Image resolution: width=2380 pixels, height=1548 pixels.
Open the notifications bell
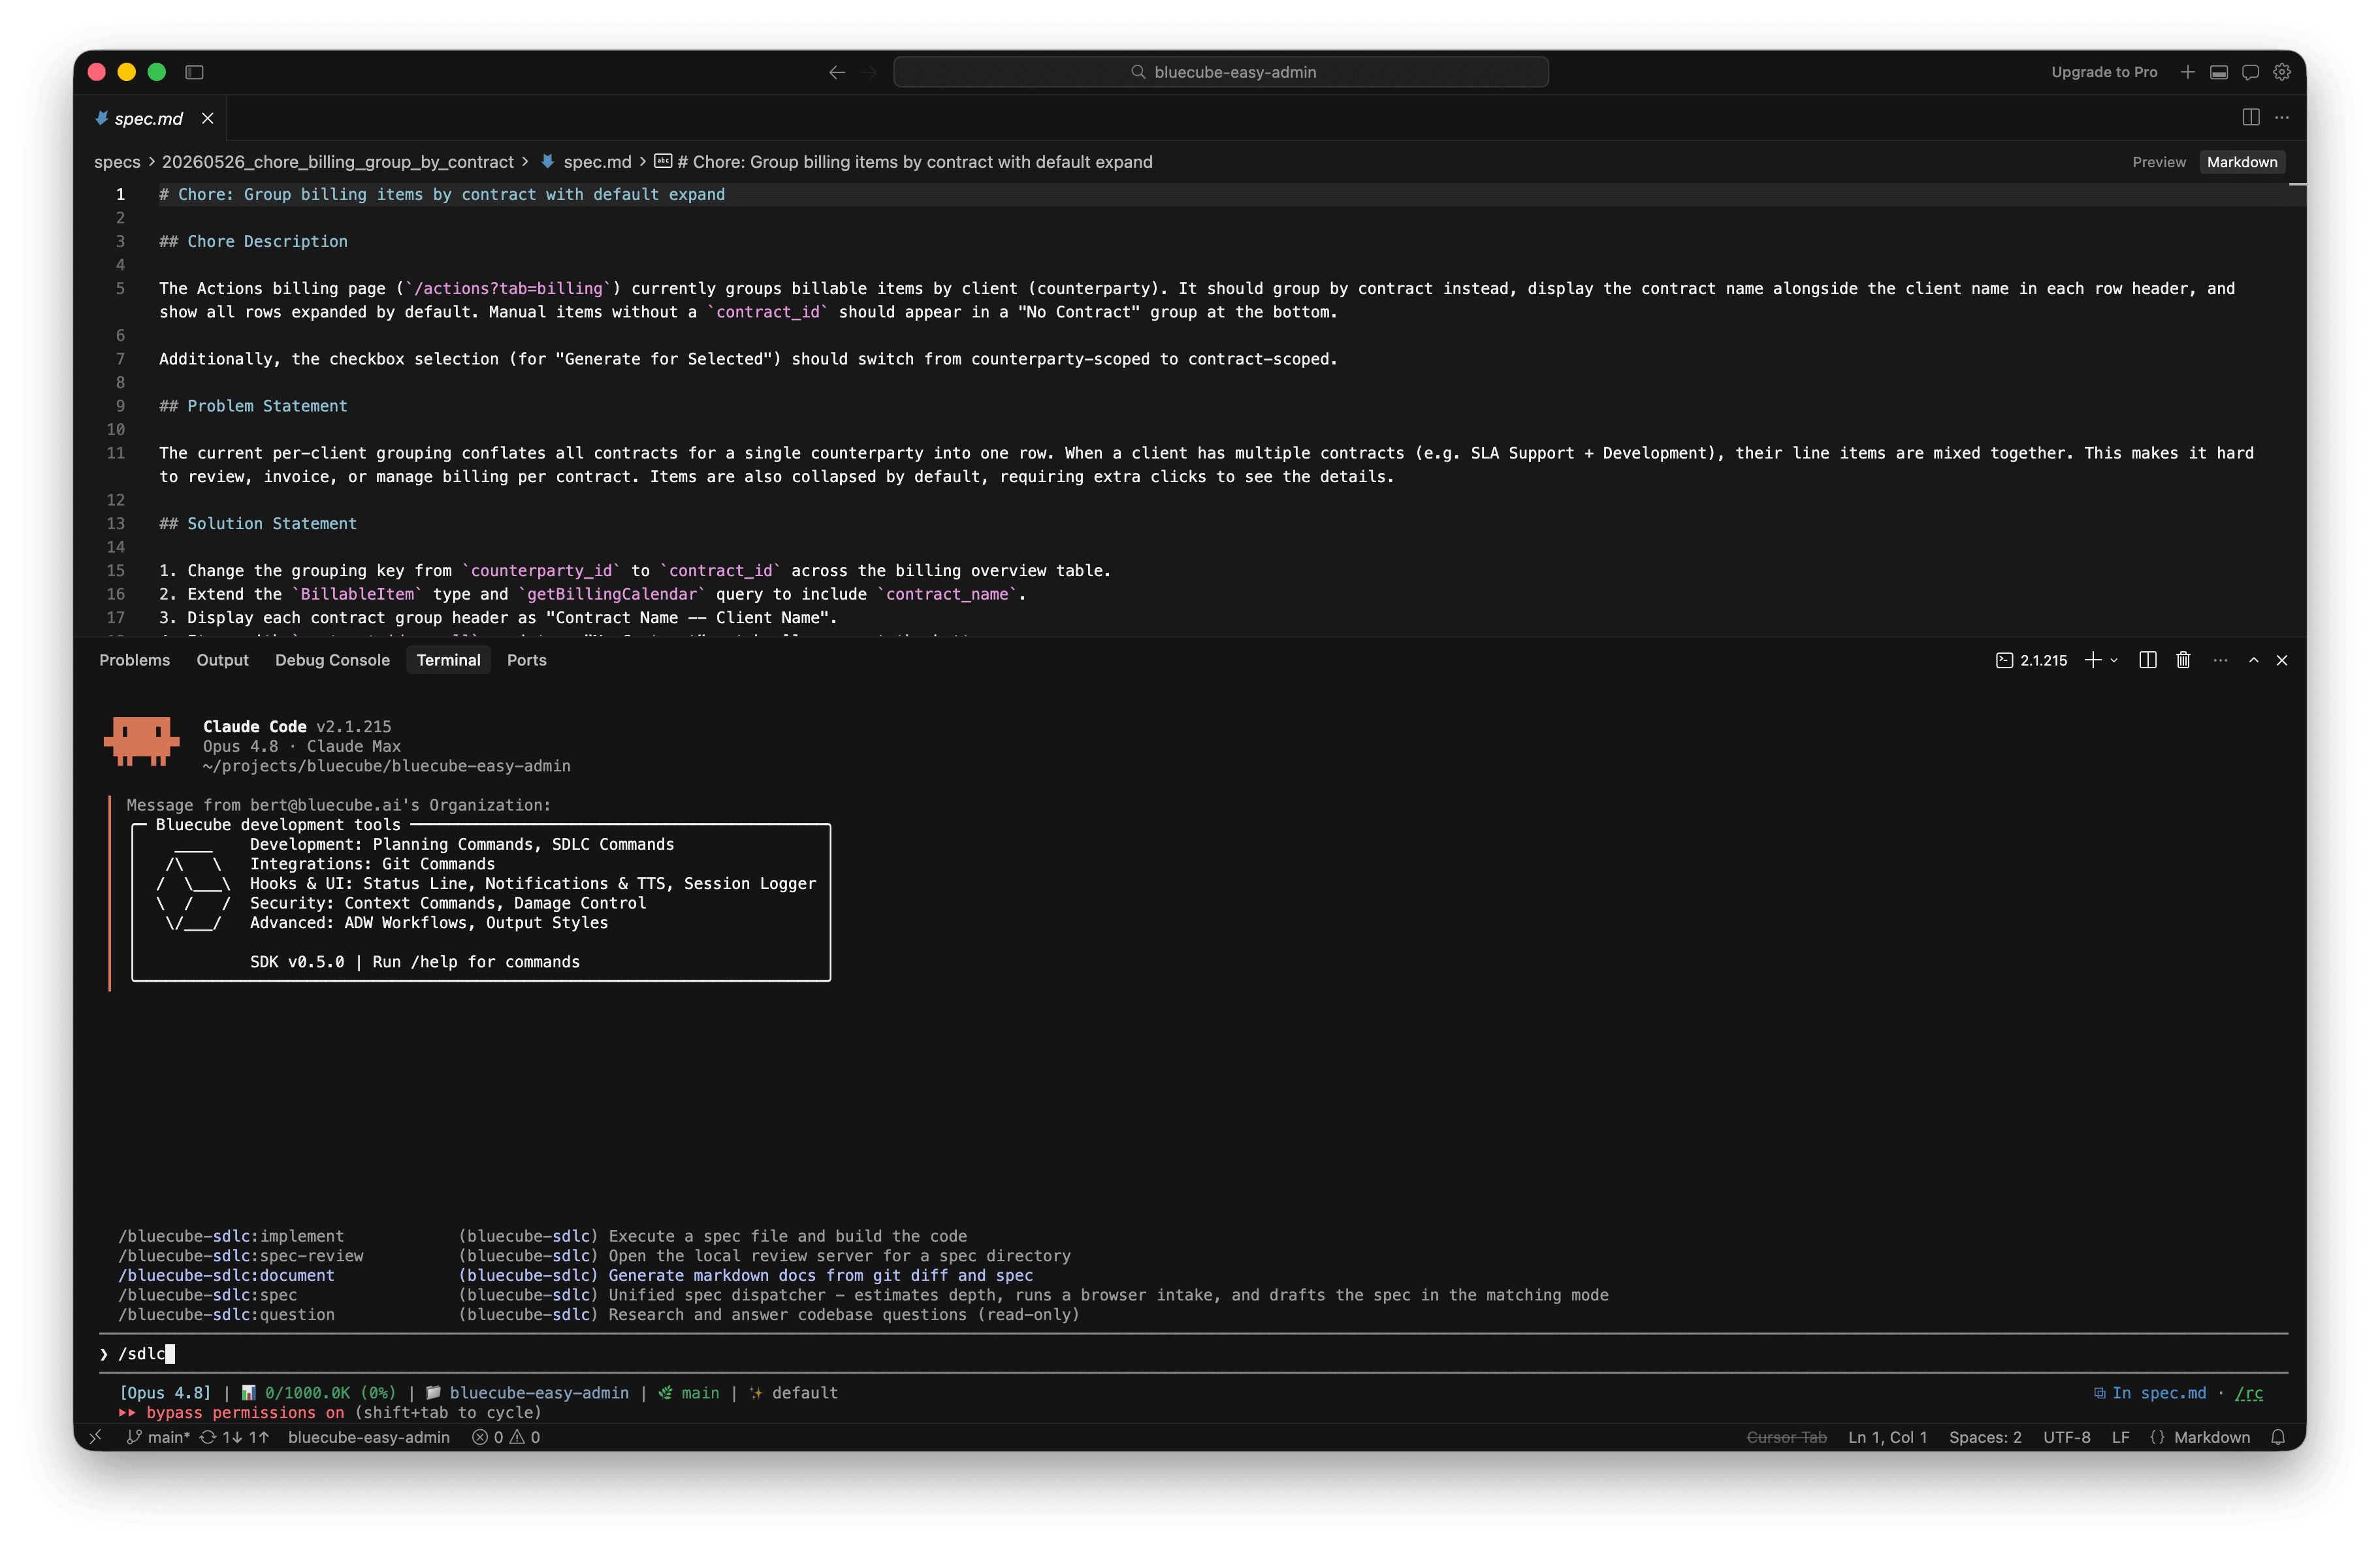coord(2278,1437)
